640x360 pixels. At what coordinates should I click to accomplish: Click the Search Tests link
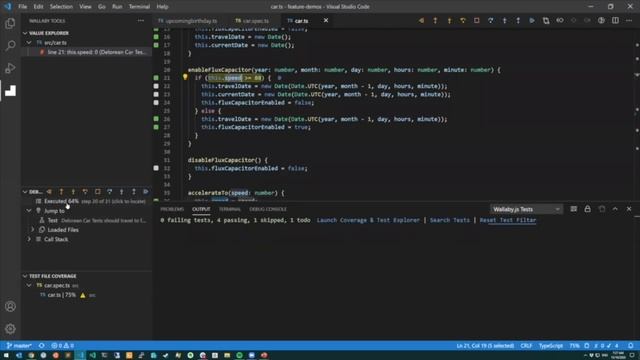click(x=449, y=220)
